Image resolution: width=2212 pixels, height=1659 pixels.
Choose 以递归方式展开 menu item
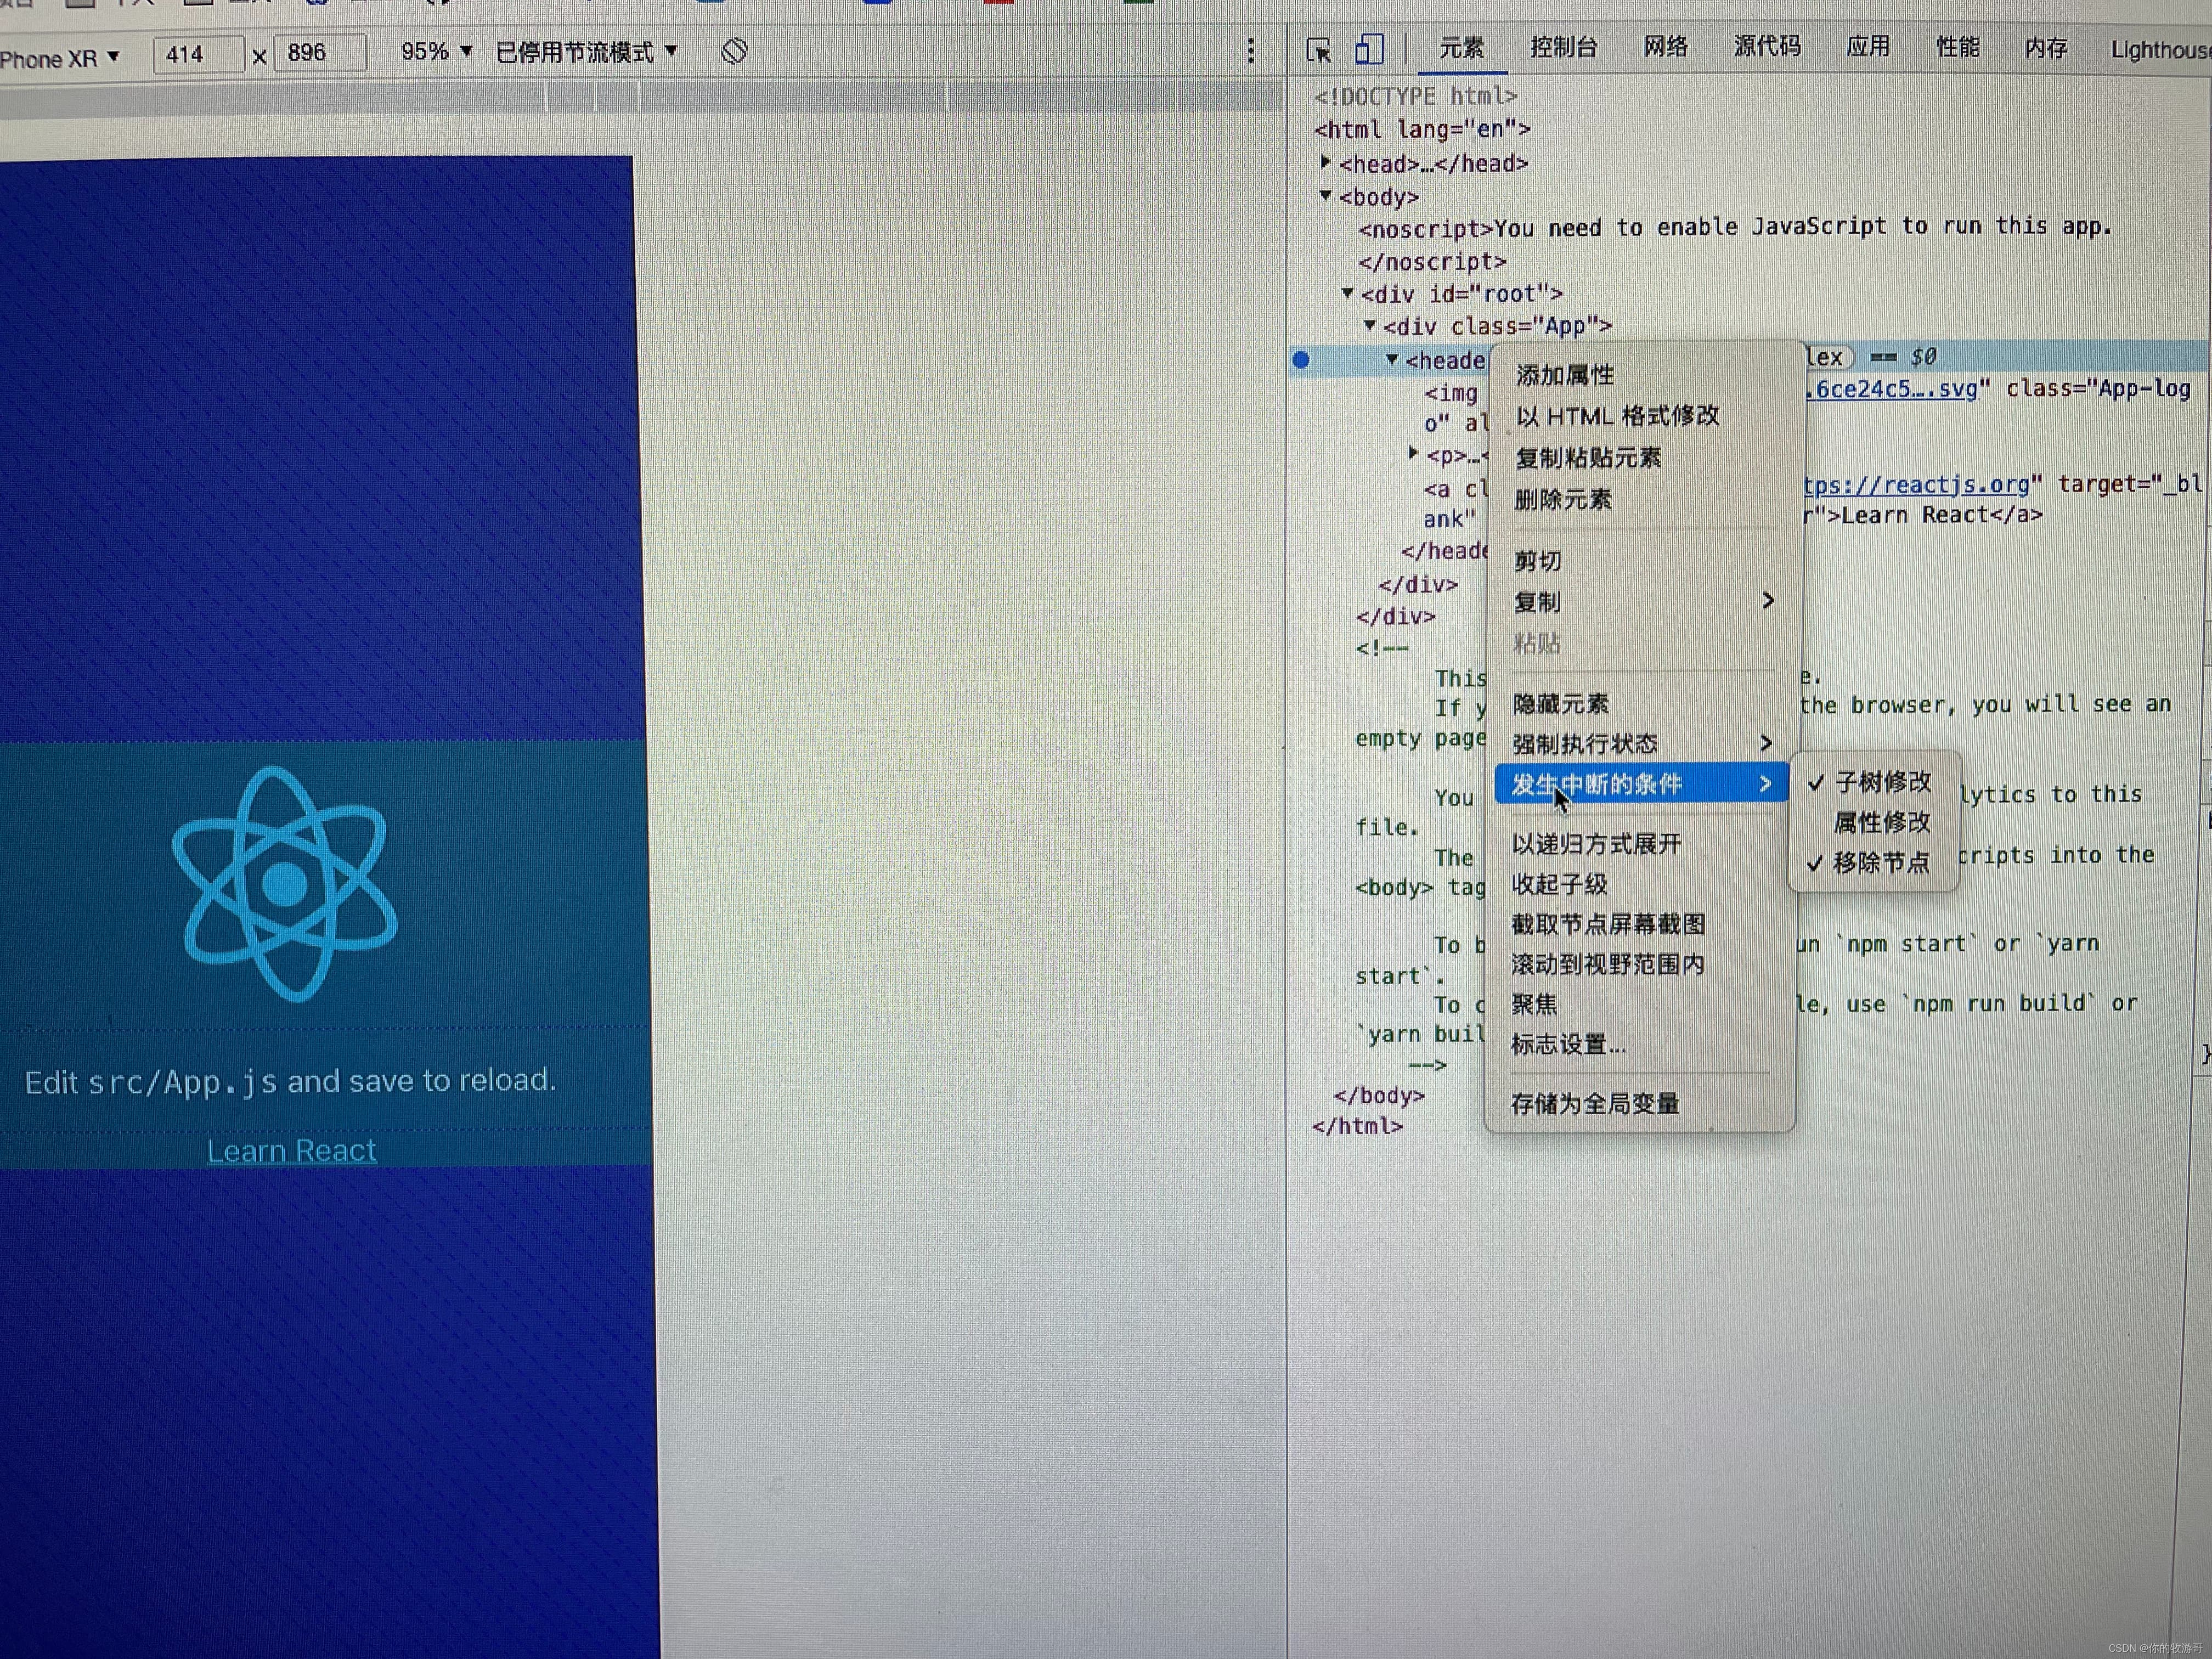click(1642, 844)
